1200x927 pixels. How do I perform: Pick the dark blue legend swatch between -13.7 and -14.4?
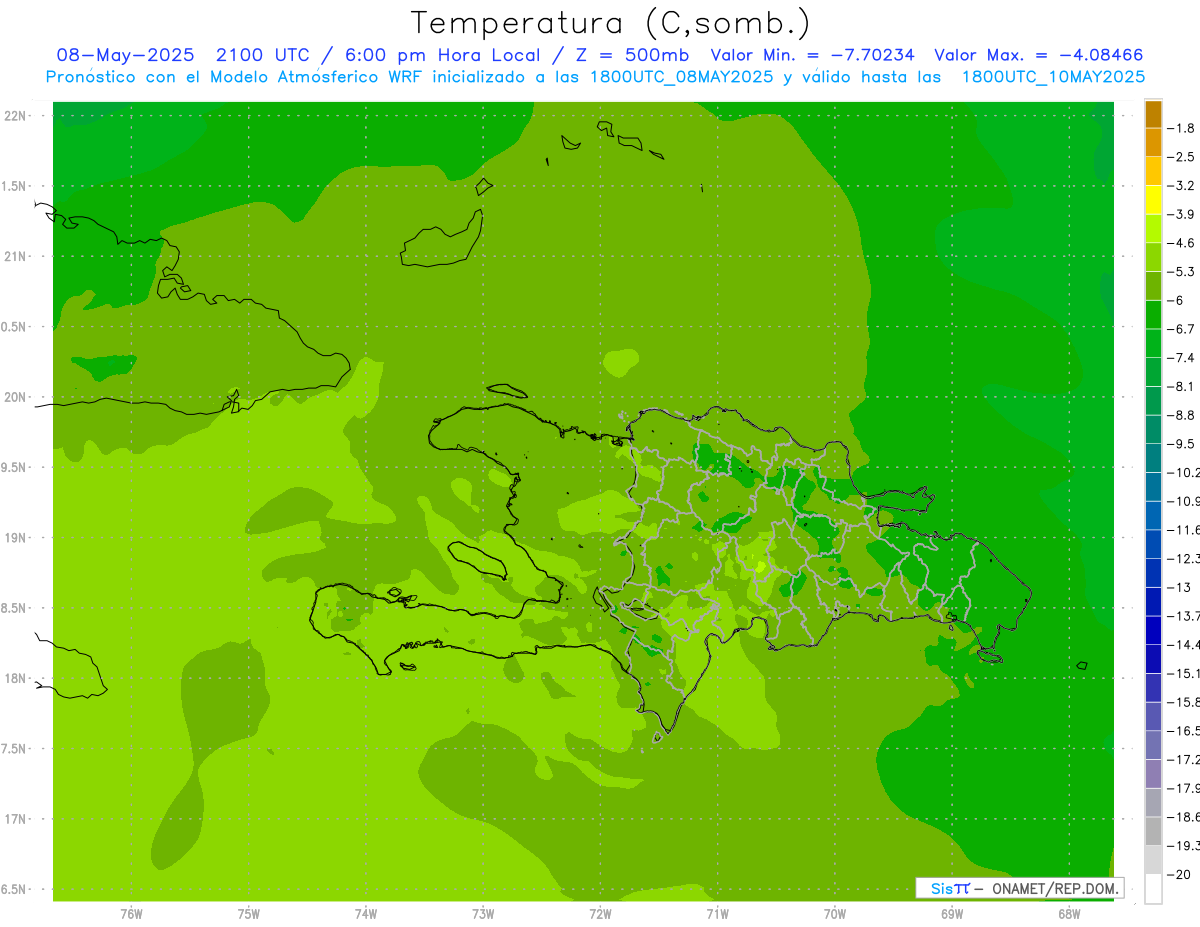tap(1153, 630)
